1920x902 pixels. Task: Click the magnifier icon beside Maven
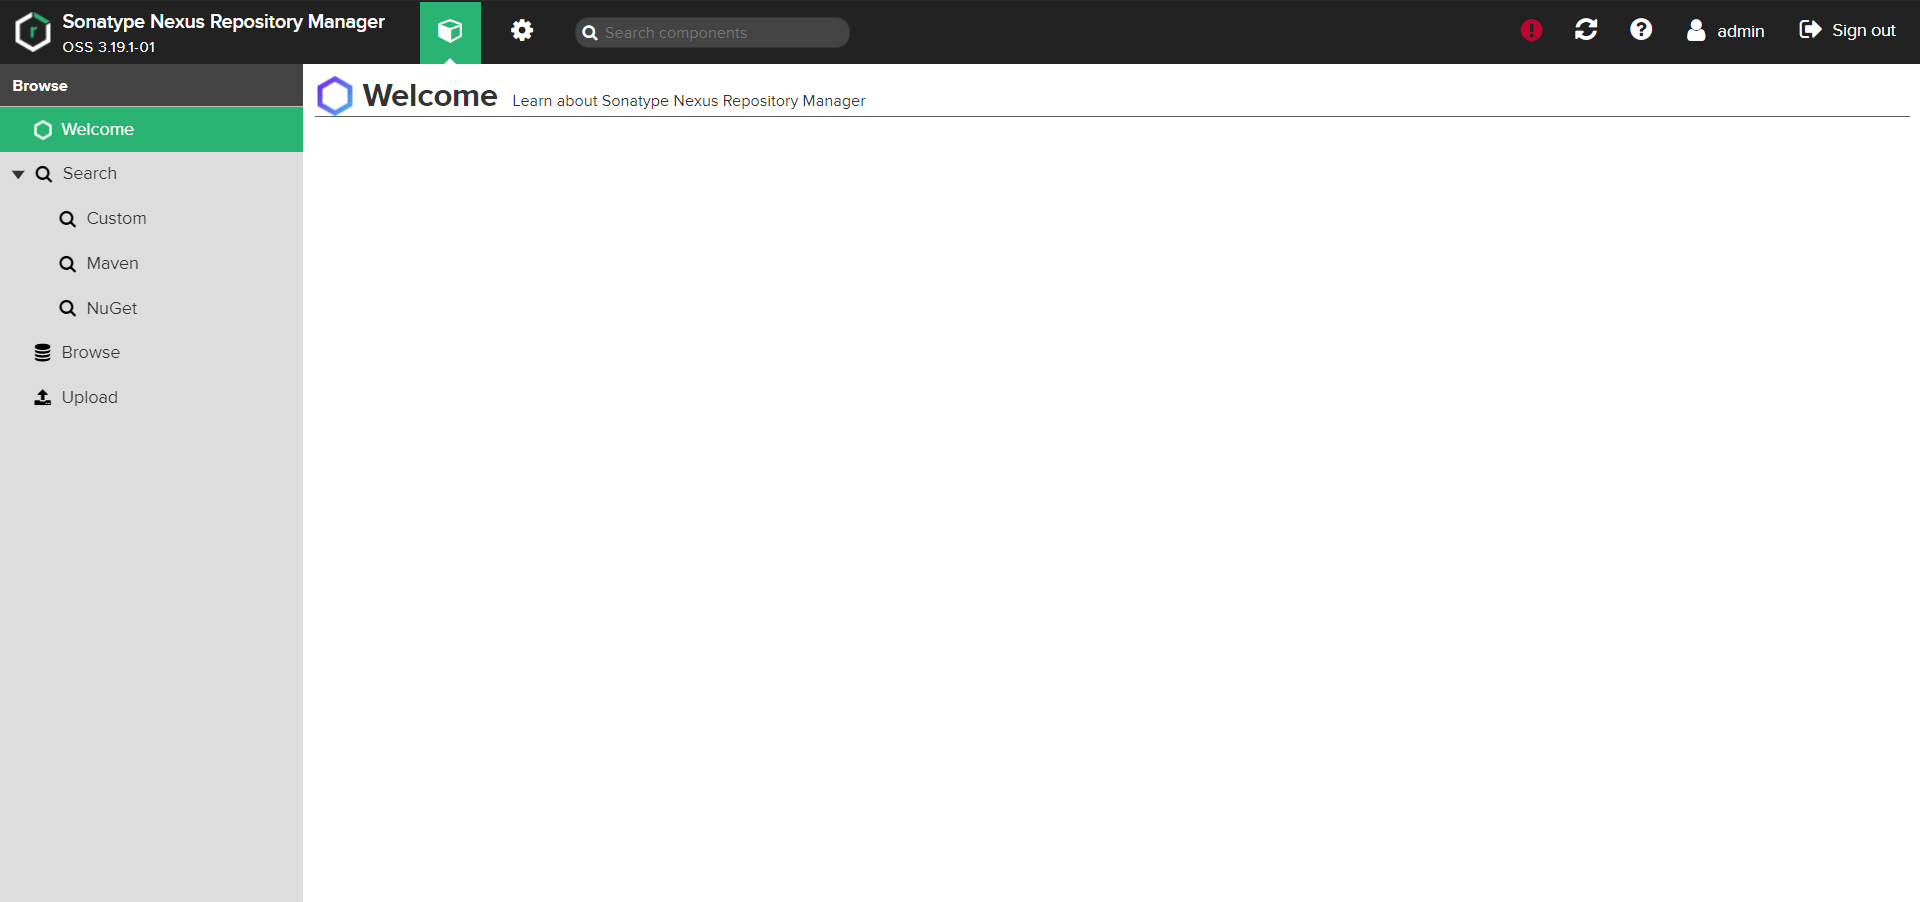point(68,264)
